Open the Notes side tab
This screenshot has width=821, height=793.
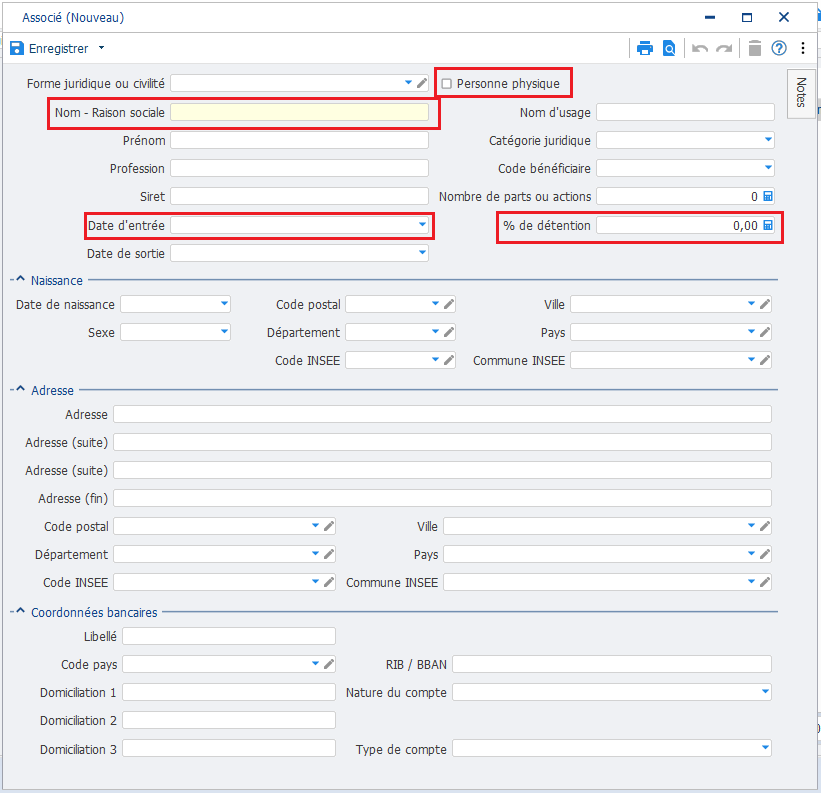(801, 94)
